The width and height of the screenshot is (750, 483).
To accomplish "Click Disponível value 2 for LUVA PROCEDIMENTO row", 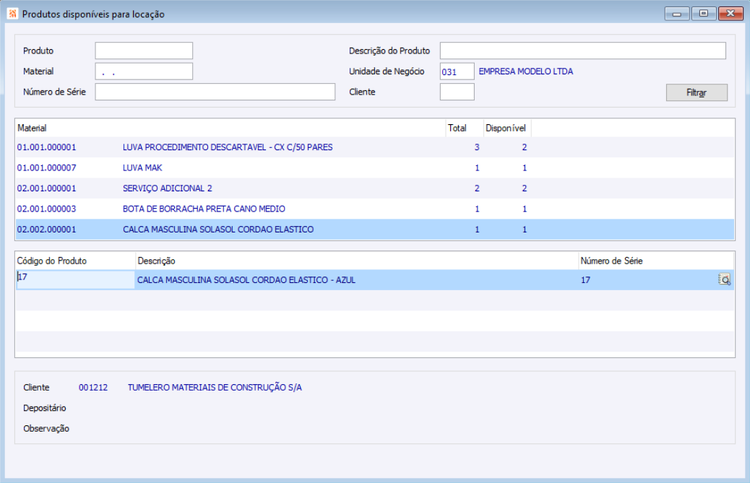I will pos(524,147).
